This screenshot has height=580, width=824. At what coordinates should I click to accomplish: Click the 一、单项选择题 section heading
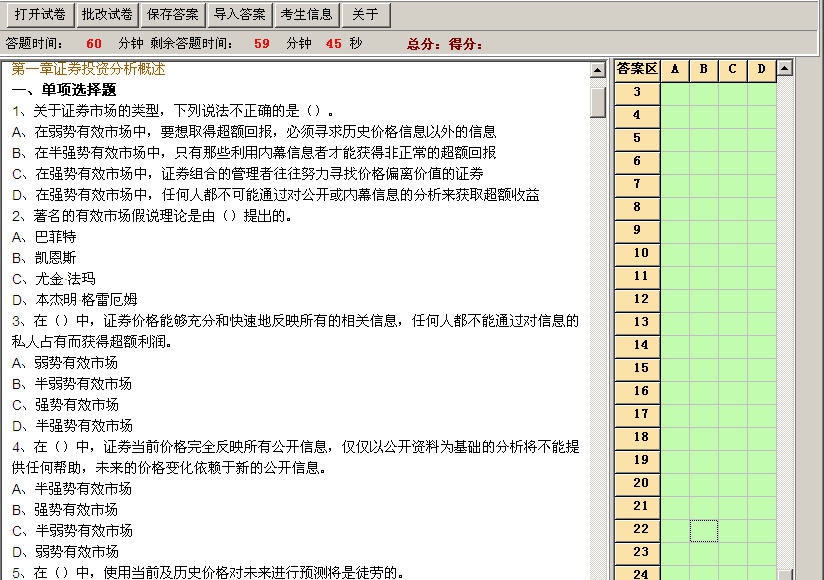(64, 90)
